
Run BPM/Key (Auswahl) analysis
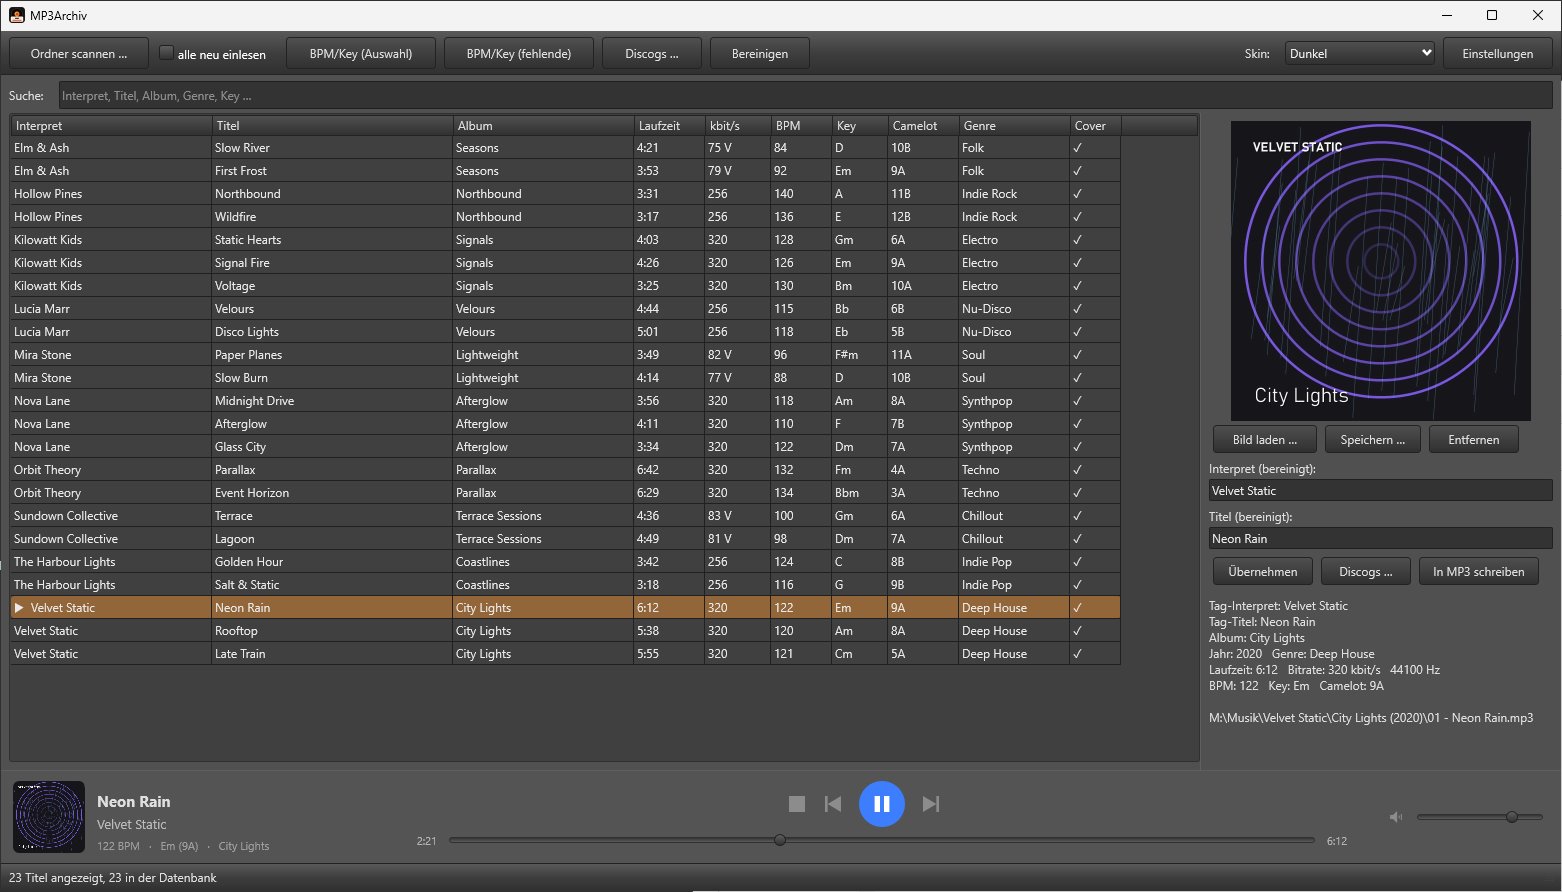coord(361,54)
